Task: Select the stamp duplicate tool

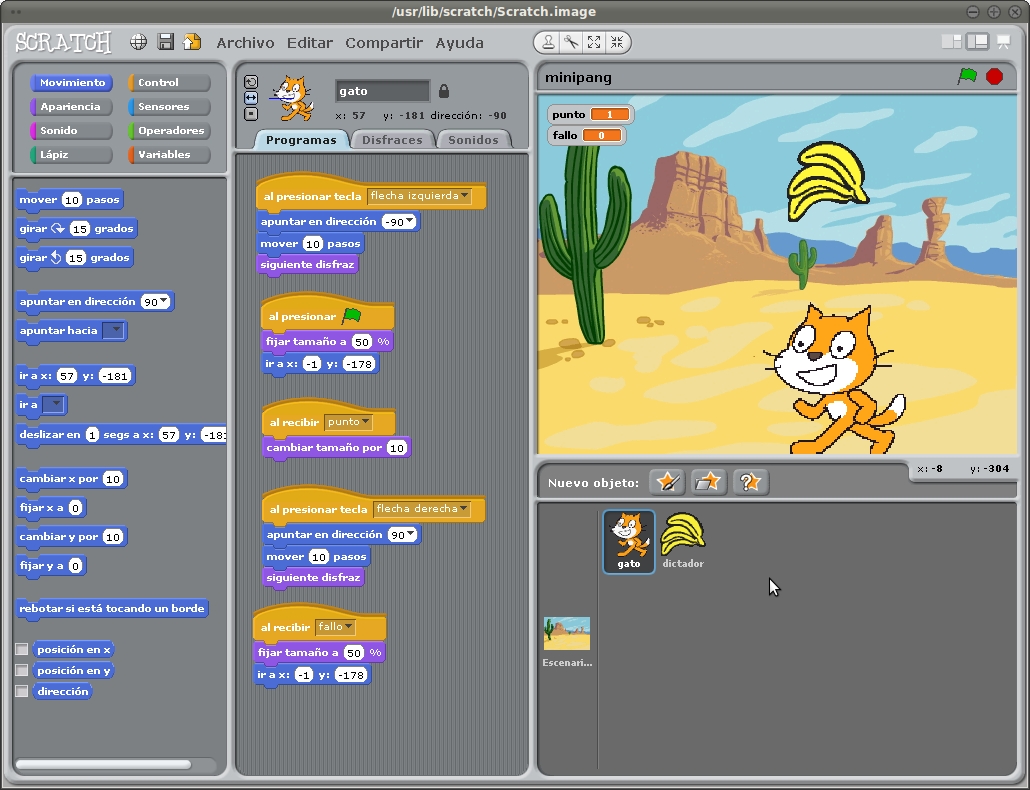Action: [x=548, y=42]
